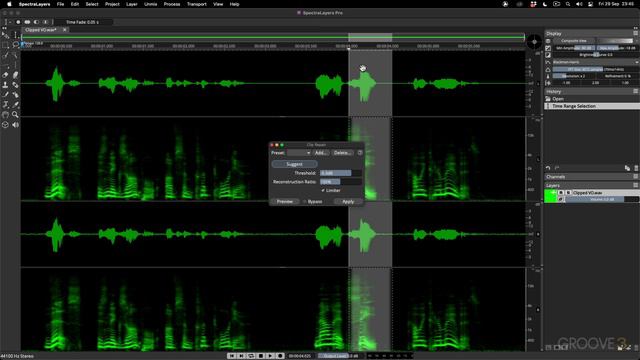
Task: Select the playback speaker tool
Action: 15,125
